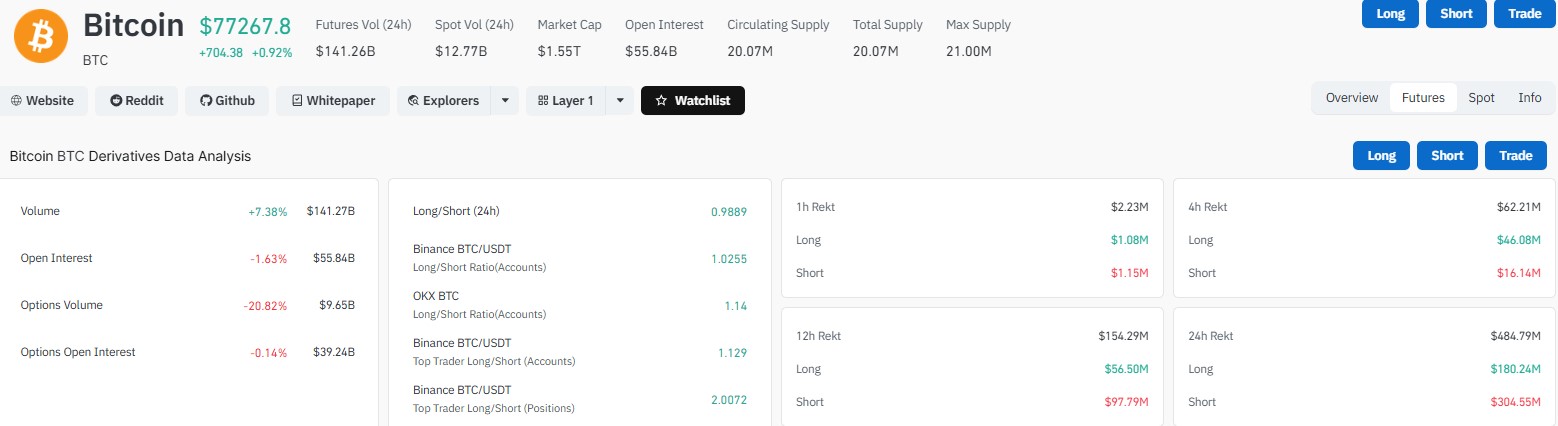
Task: Switch to the Futures tab
Action: (x=1423, y=98)
